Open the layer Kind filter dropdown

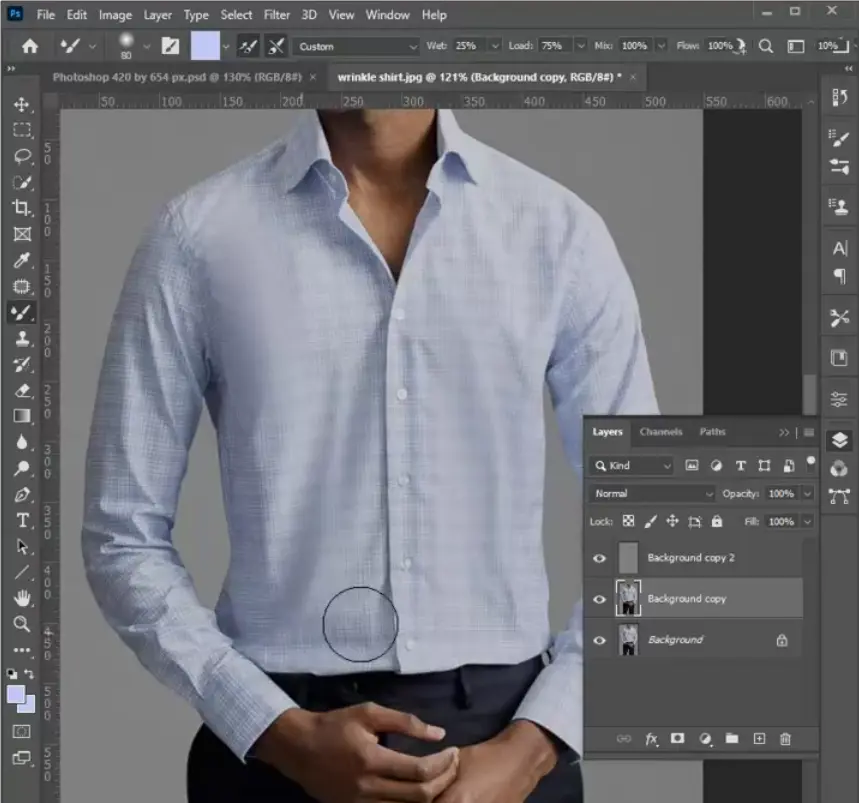(x=631, y=466)
